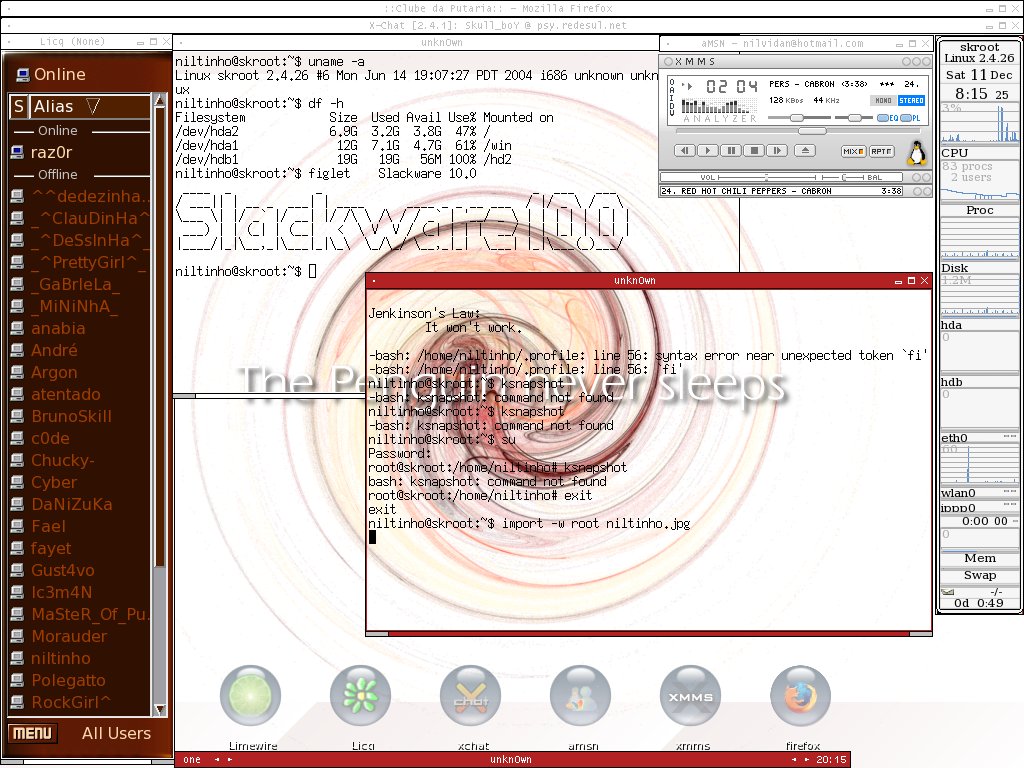The height and width of the screenshot is (768, 1024).
Task: Open the All Users group selector
Action: 116,733
